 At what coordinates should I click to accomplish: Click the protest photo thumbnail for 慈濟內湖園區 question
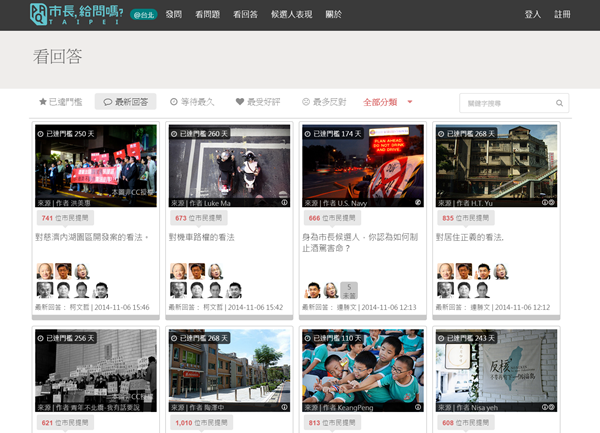coord(96,166)
